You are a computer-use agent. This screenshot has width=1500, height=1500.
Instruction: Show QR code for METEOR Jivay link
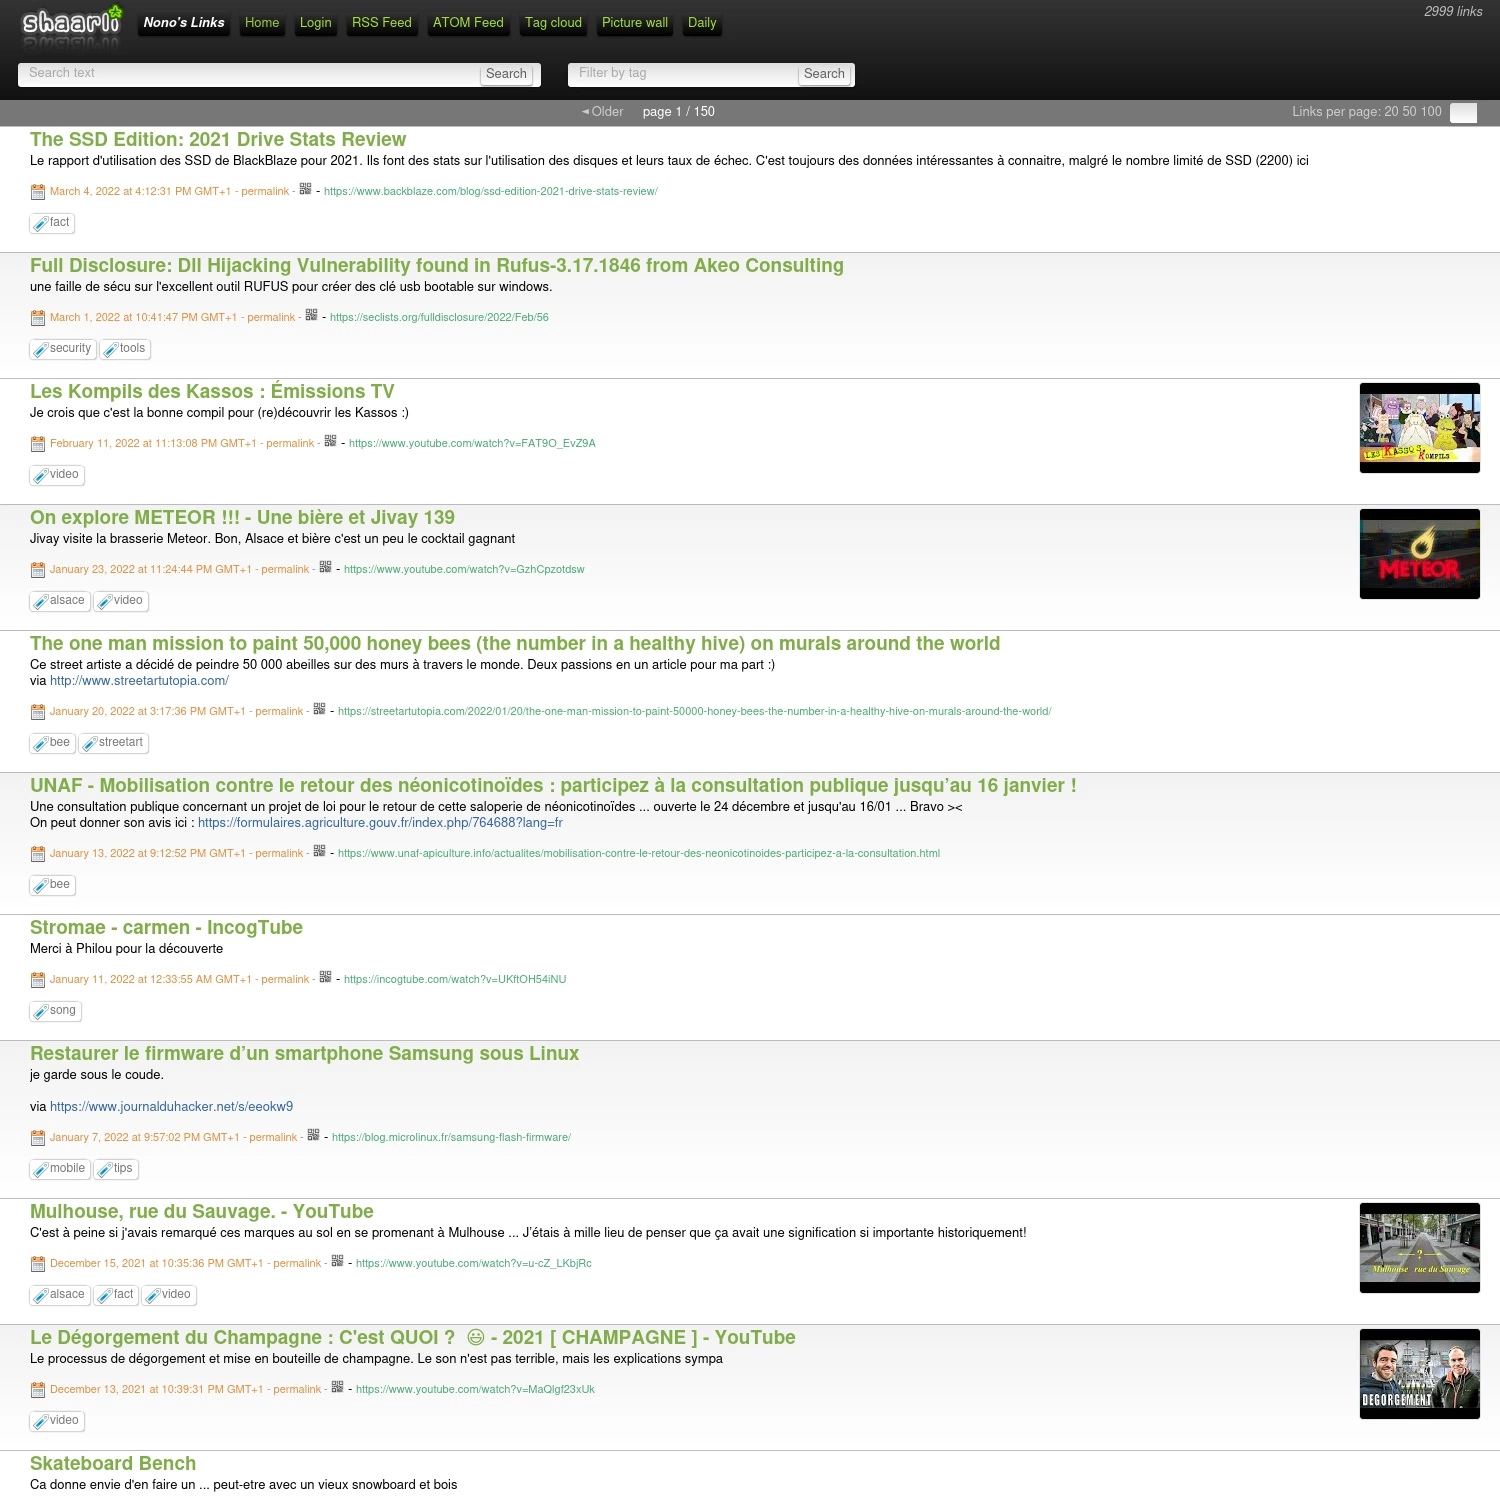click(325, 566)
